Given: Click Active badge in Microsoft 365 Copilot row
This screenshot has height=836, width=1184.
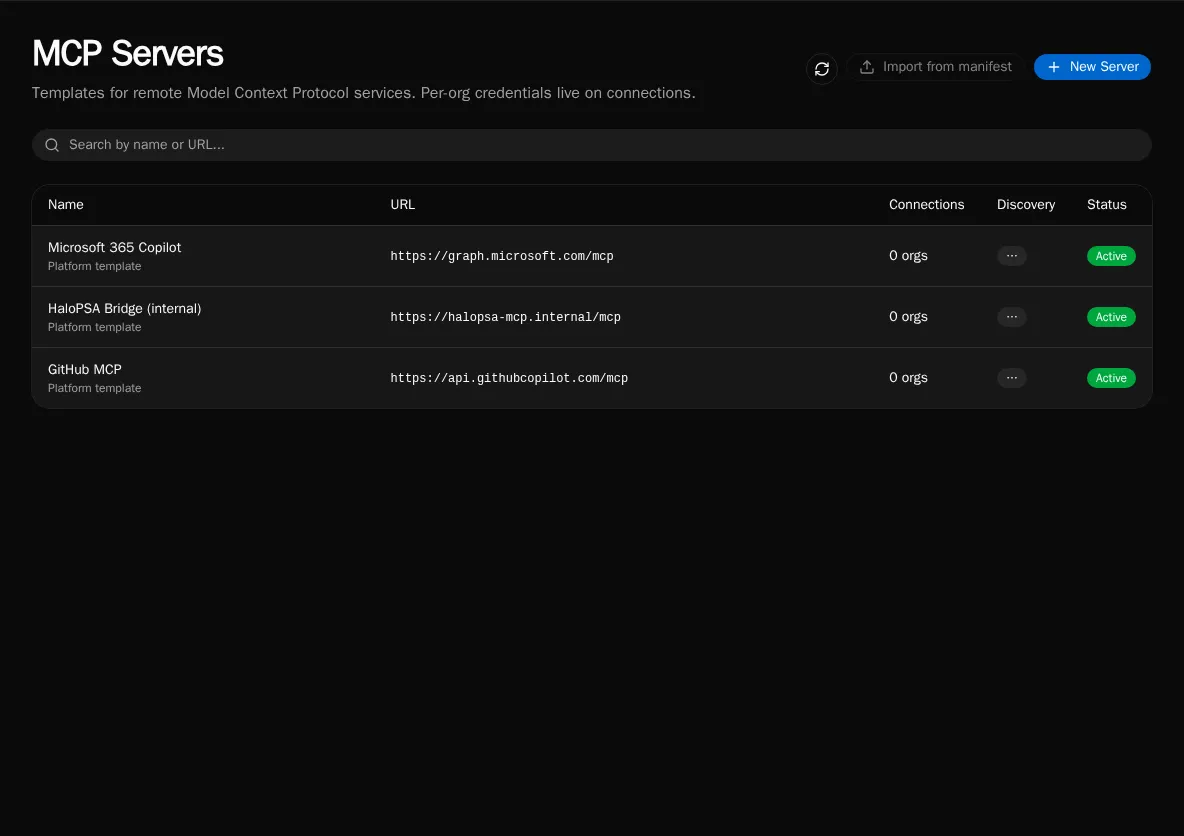Looking at the screenshot, I should [1111, 256].
